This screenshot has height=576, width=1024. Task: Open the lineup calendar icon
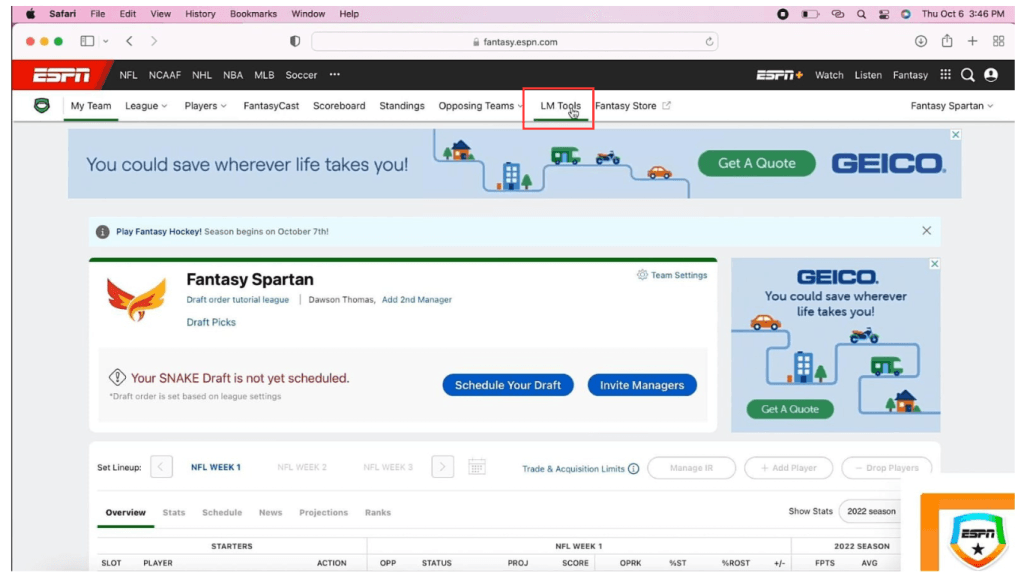point(477,467)
